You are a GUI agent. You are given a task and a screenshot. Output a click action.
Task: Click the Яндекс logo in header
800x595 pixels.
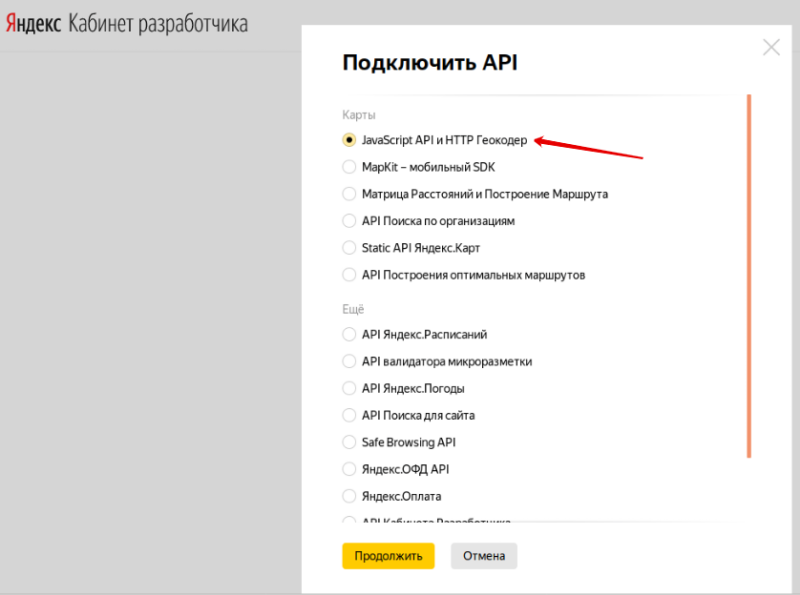click(x=34, y=24)
